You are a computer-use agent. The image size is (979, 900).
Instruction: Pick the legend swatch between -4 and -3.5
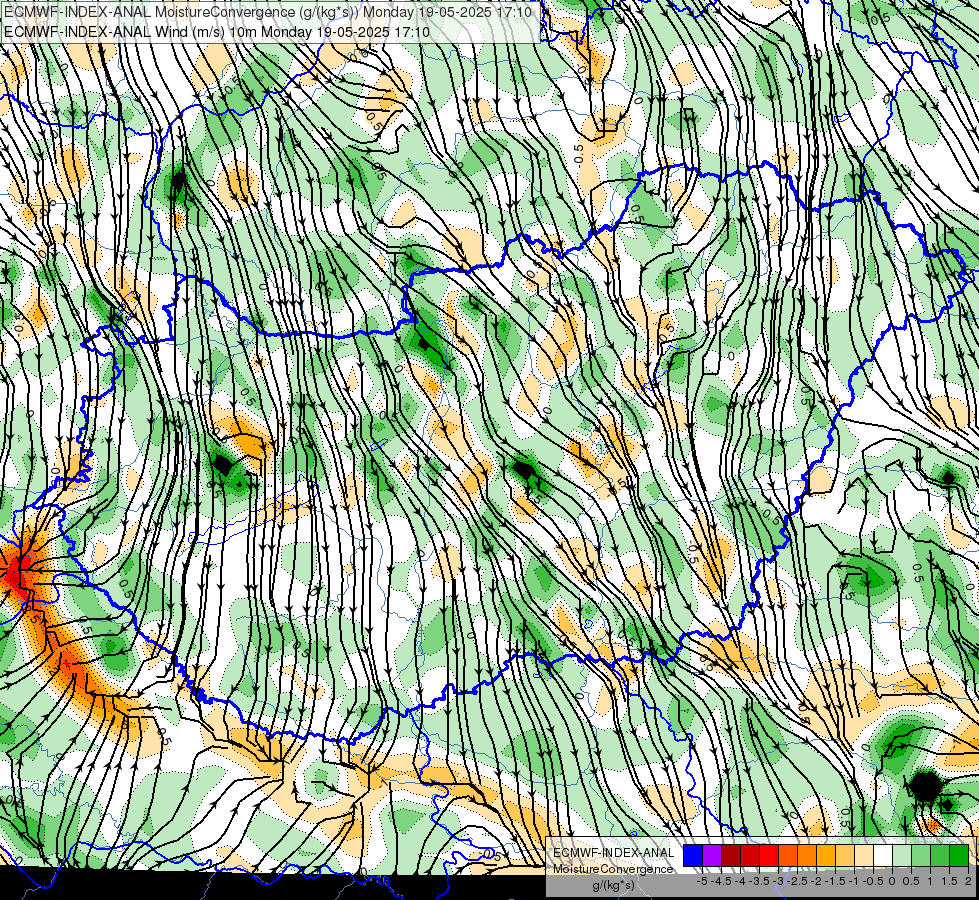coord(750,856)
